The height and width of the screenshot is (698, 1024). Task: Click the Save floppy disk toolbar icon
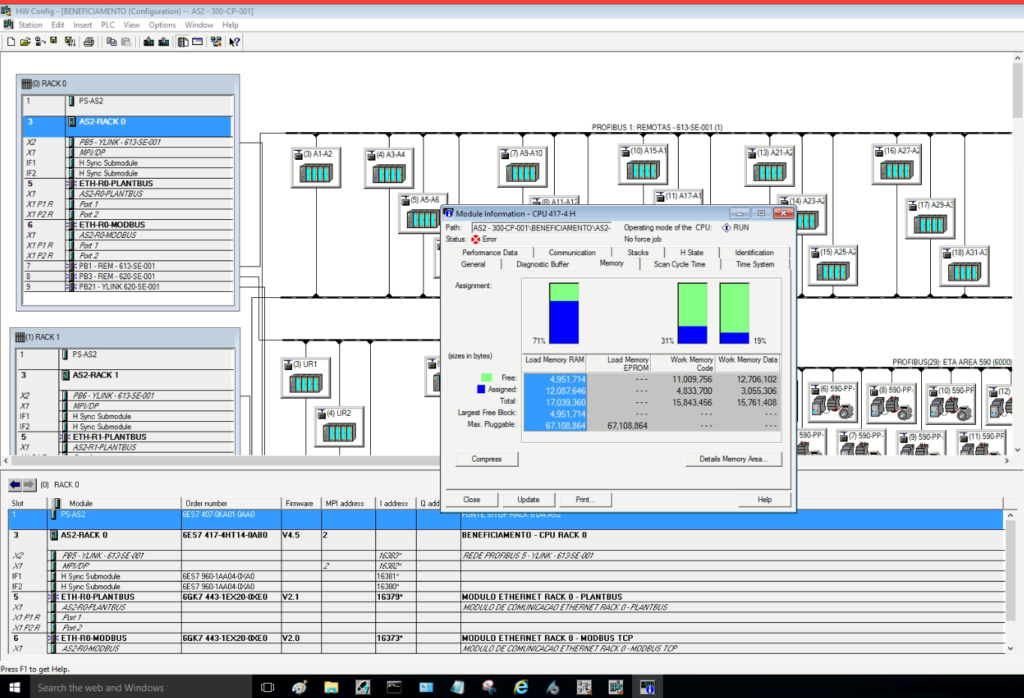pyautogui.click(x=54, y=41)
